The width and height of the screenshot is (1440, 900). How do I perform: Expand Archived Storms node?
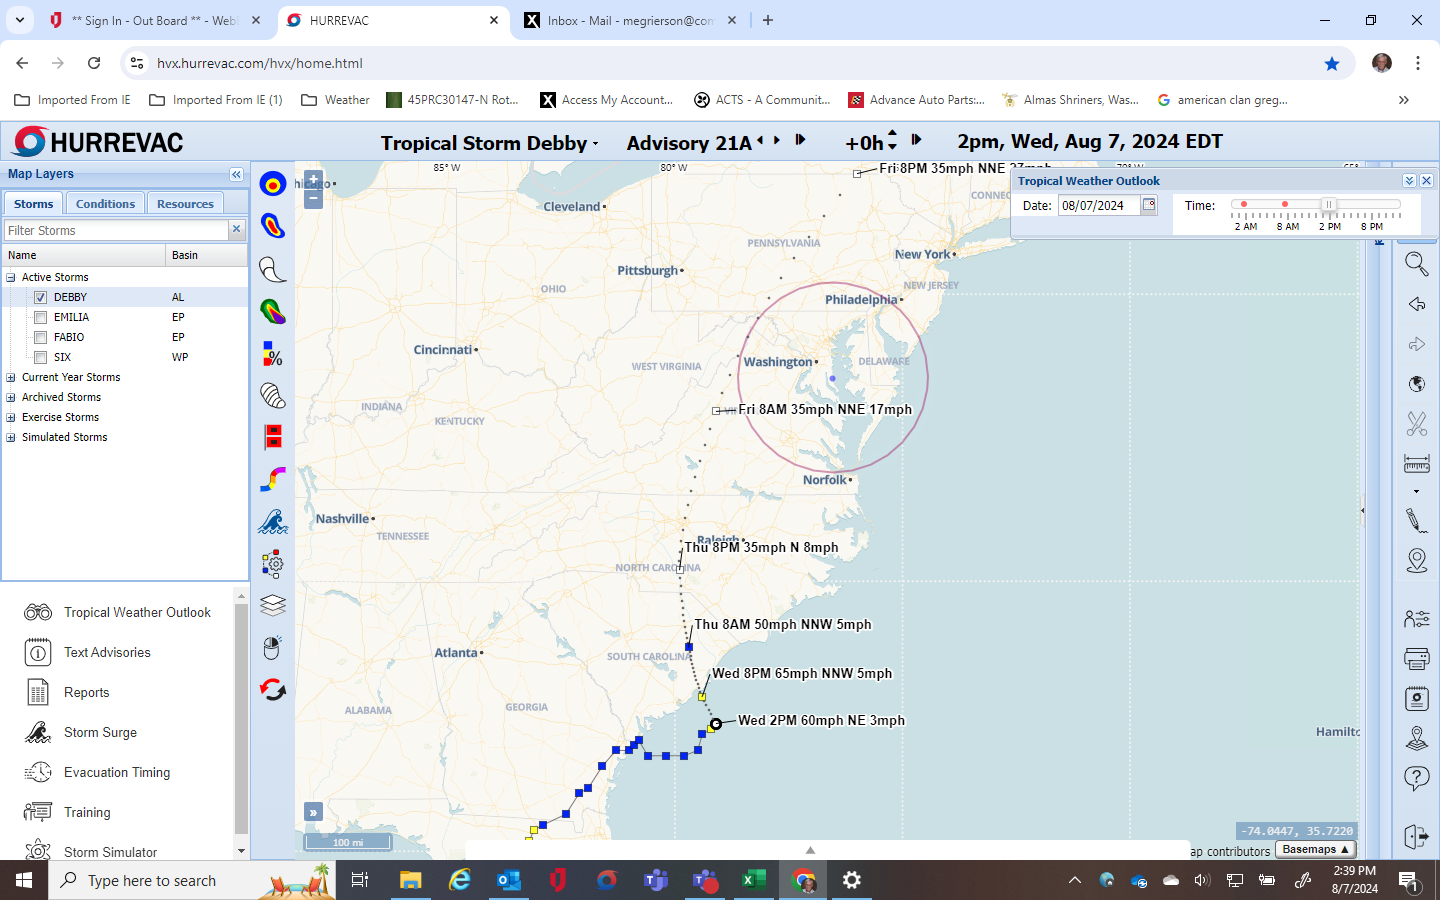[x=11, y=397]
